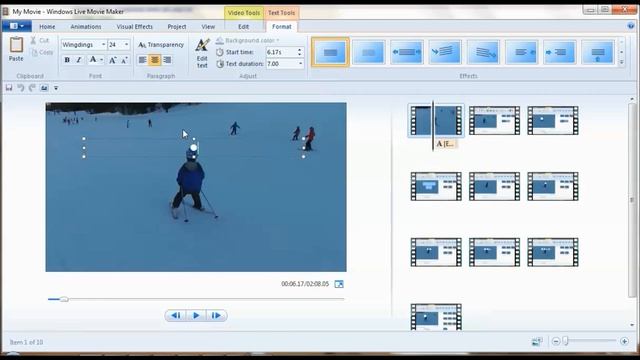Screen dimensions: 640x360
Task: Click the Help icon at ribbon right
Action: [631, 26]
